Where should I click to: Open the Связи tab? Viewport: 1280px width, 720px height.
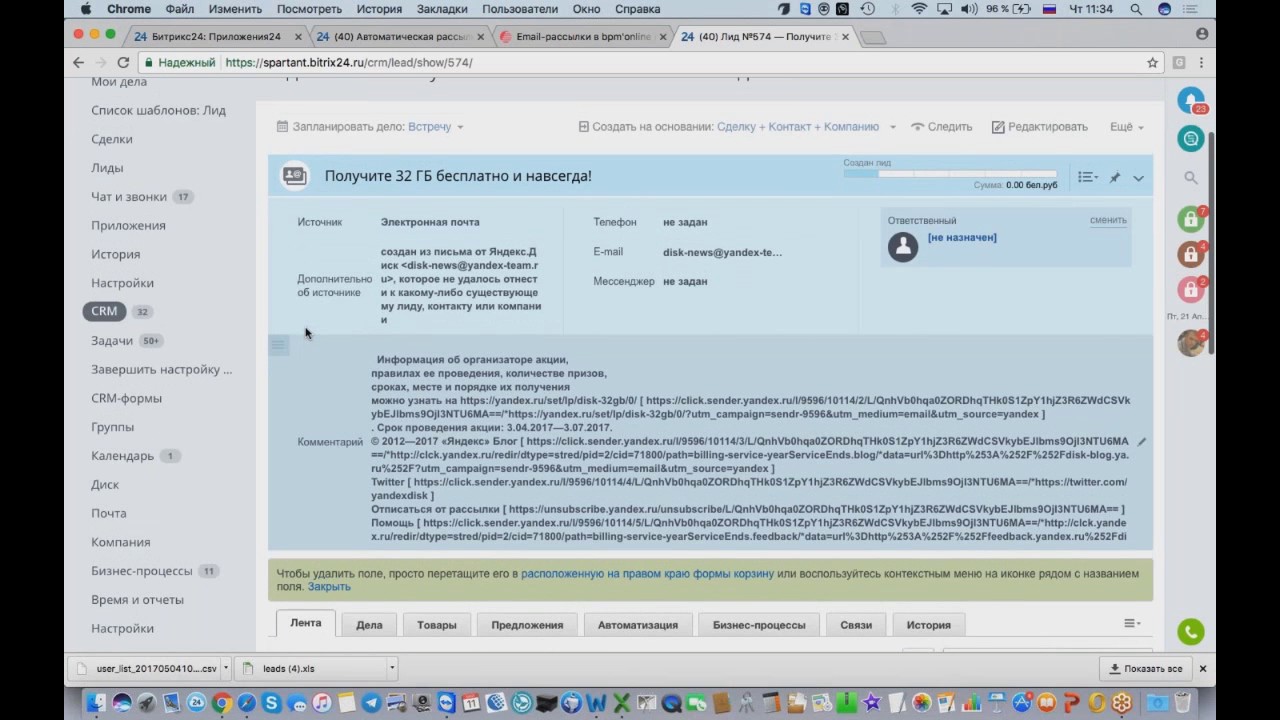pyautogui.click(x=856, y=624)
